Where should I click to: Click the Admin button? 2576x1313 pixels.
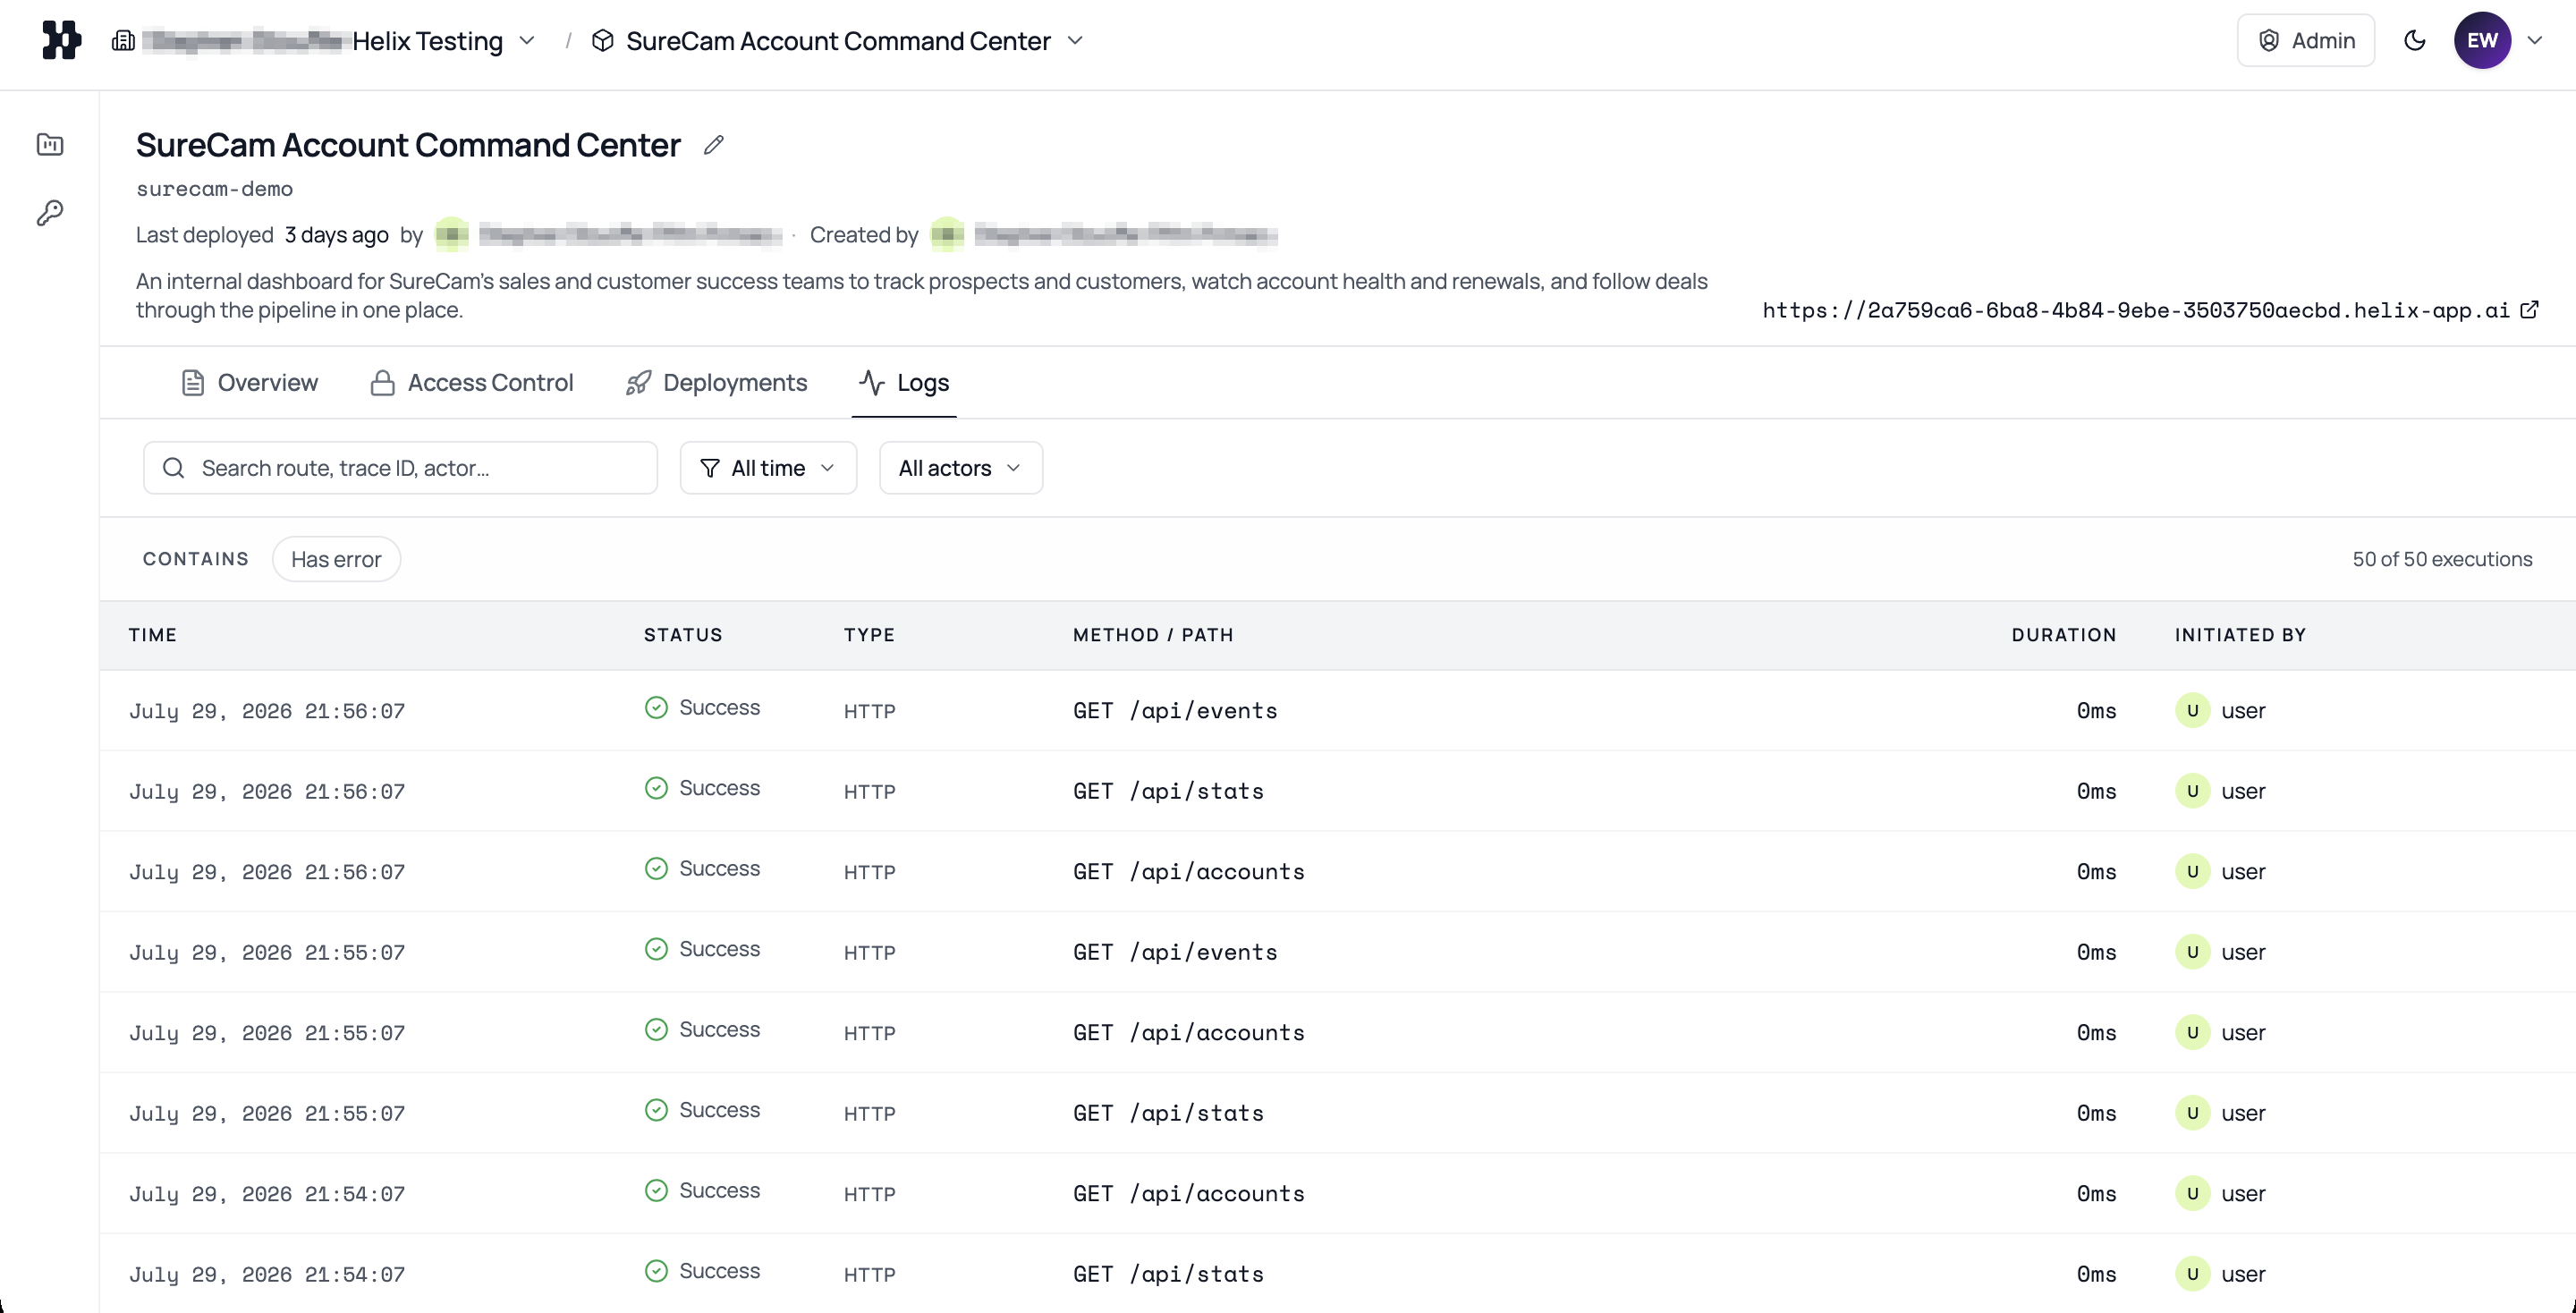point(2305,41)
